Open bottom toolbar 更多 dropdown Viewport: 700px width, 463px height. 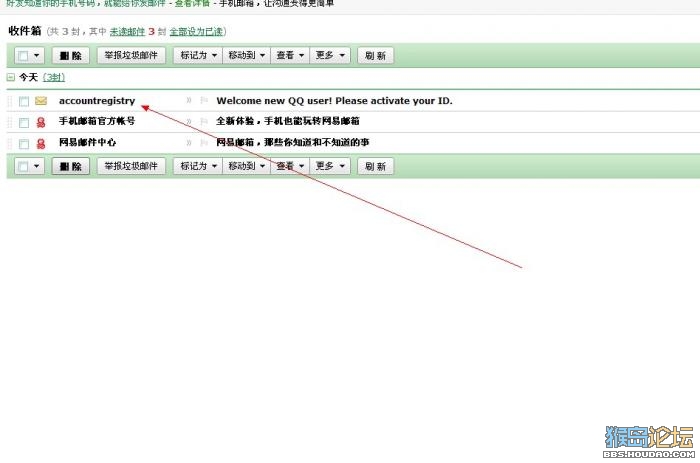(x=330, y=166)
